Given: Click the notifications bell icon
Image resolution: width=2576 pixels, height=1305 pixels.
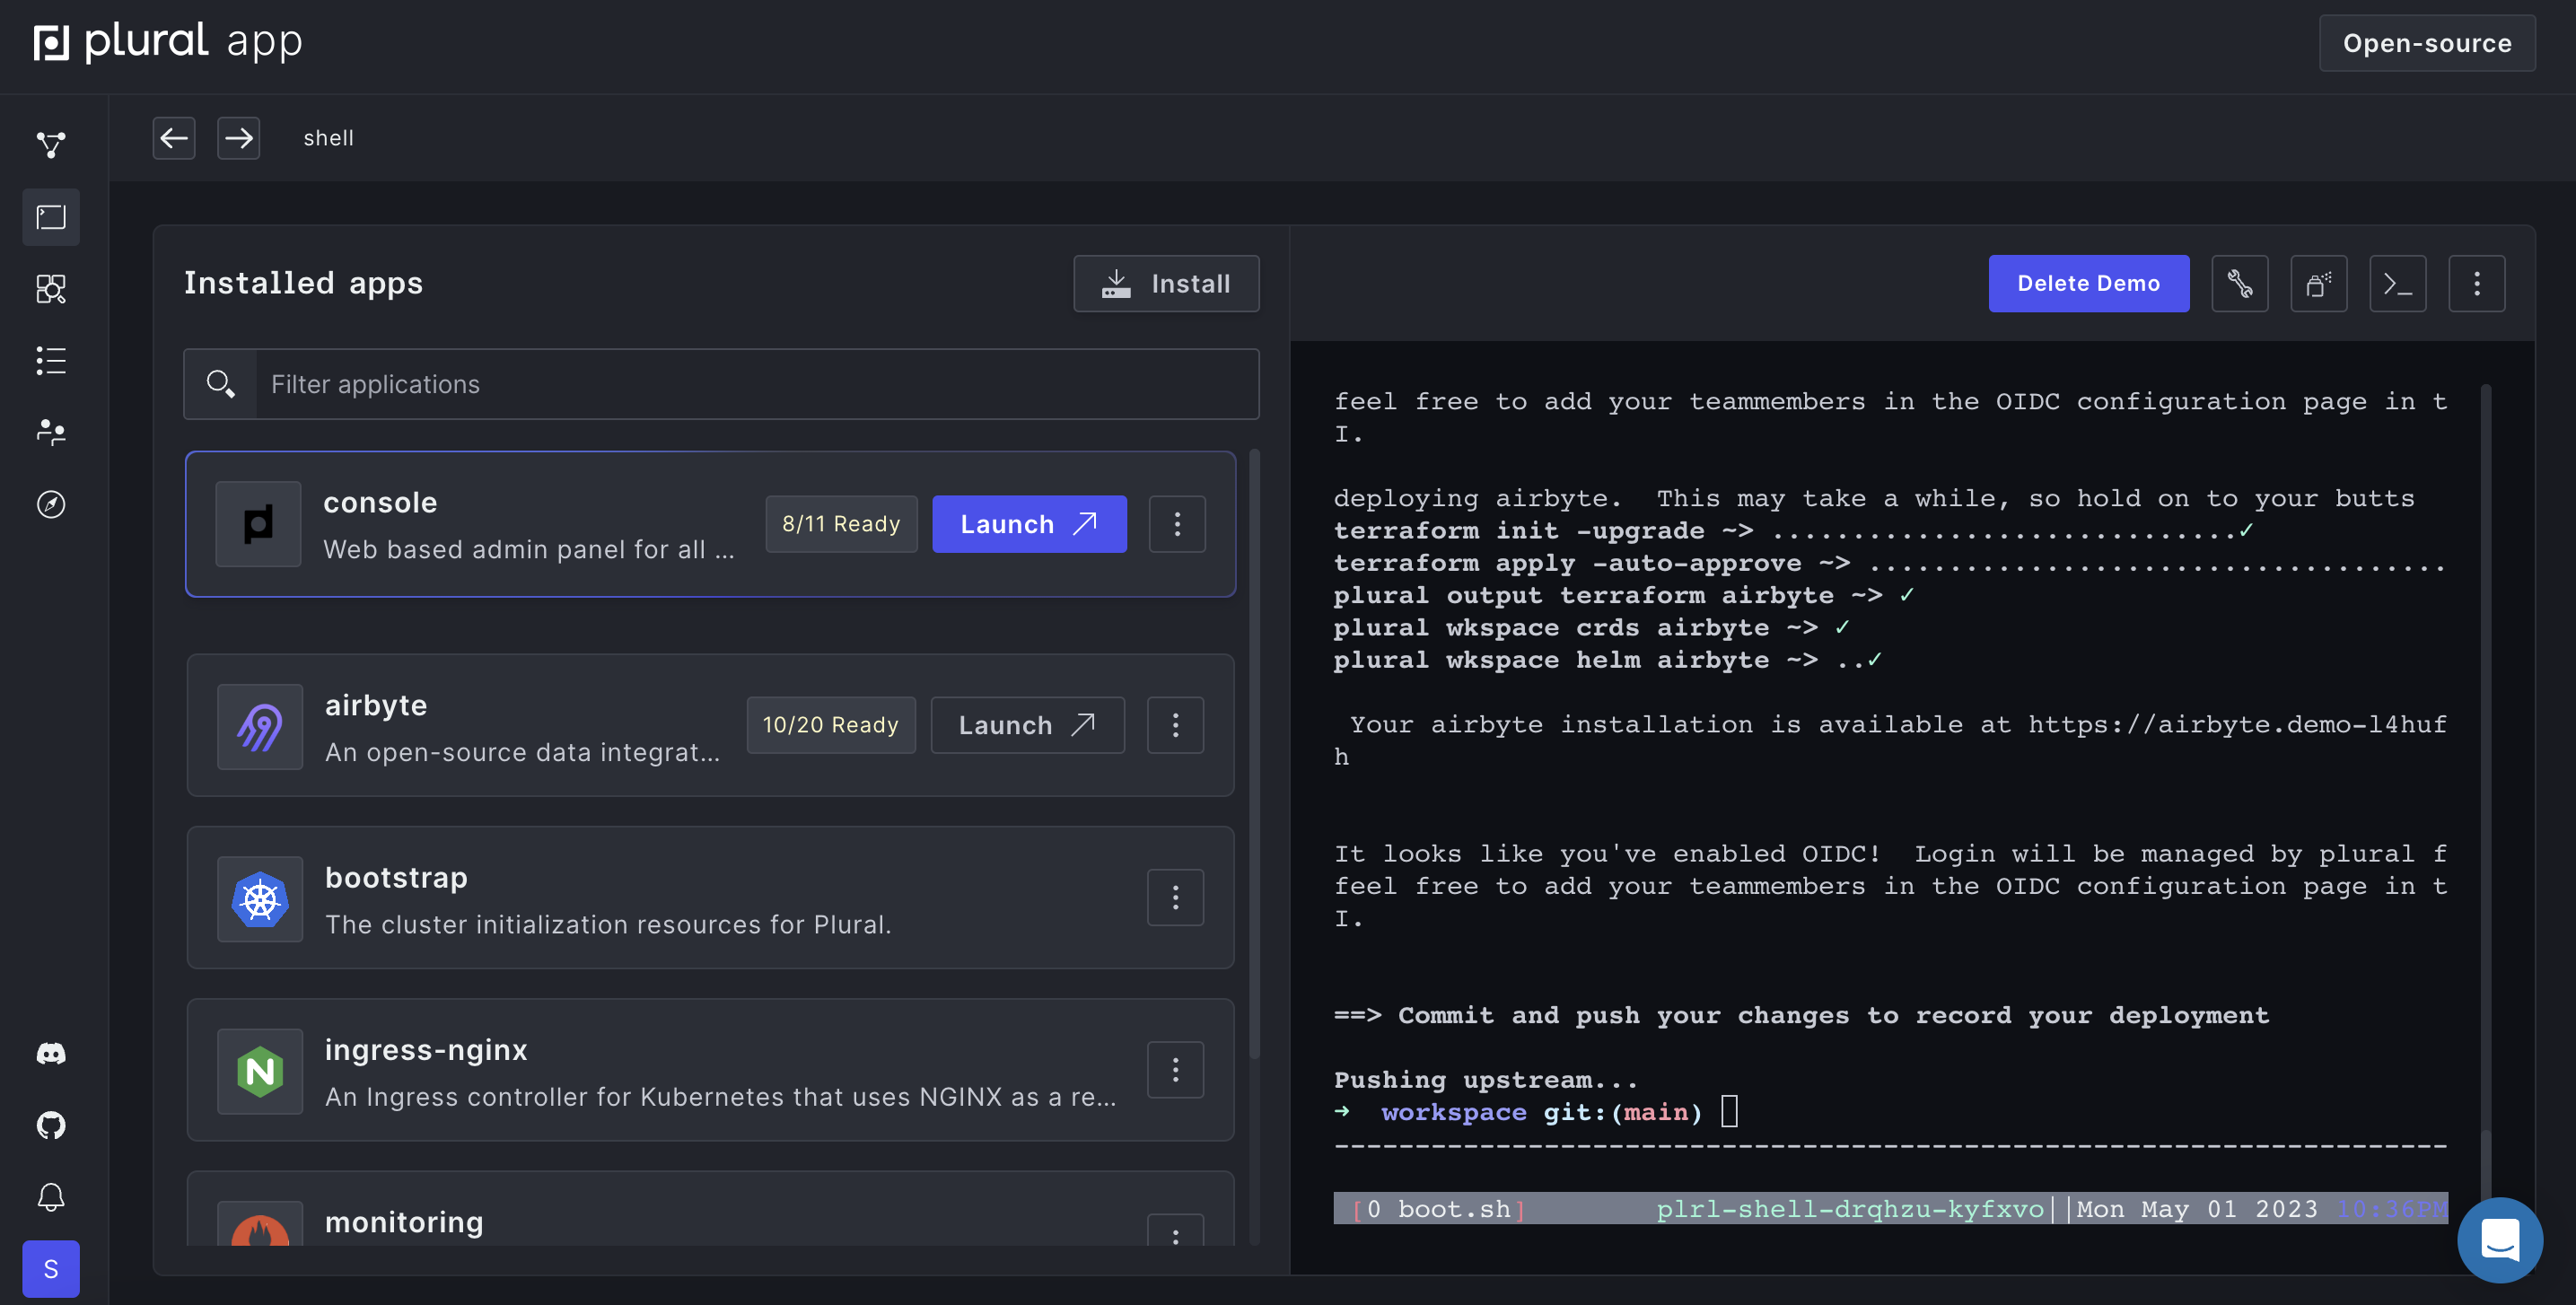Looking at the screenshot, I should point(51,1197).
